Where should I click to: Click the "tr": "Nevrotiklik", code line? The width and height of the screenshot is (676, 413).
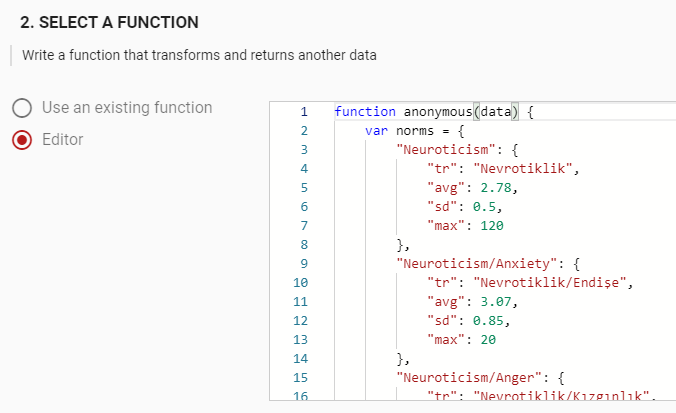click(x=503, y=169)
